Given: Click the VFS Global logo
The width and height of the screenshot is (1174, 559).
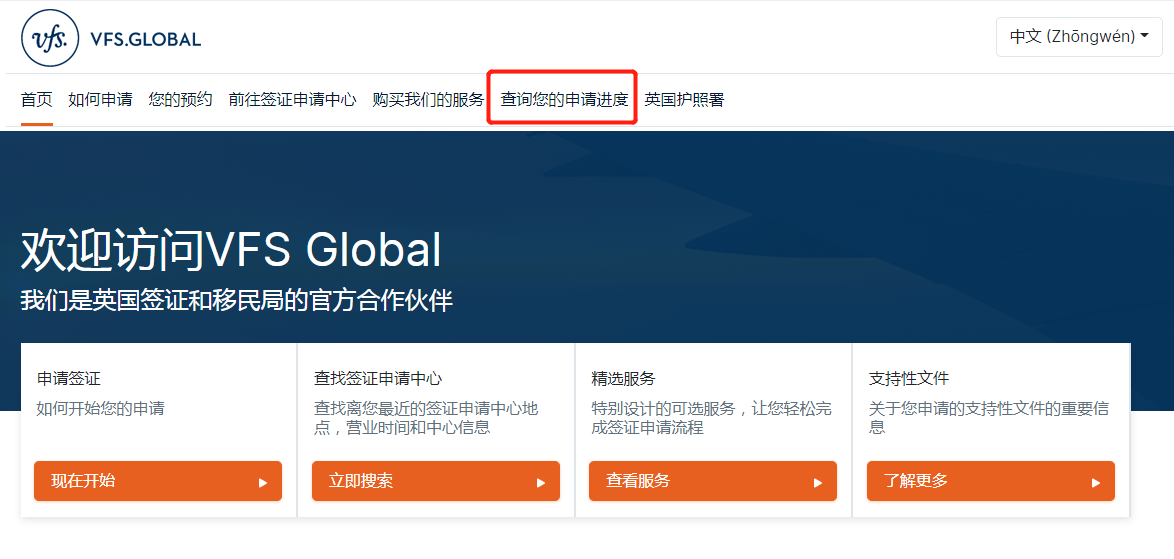Looking at the screenshot, I should click(111, 38).
